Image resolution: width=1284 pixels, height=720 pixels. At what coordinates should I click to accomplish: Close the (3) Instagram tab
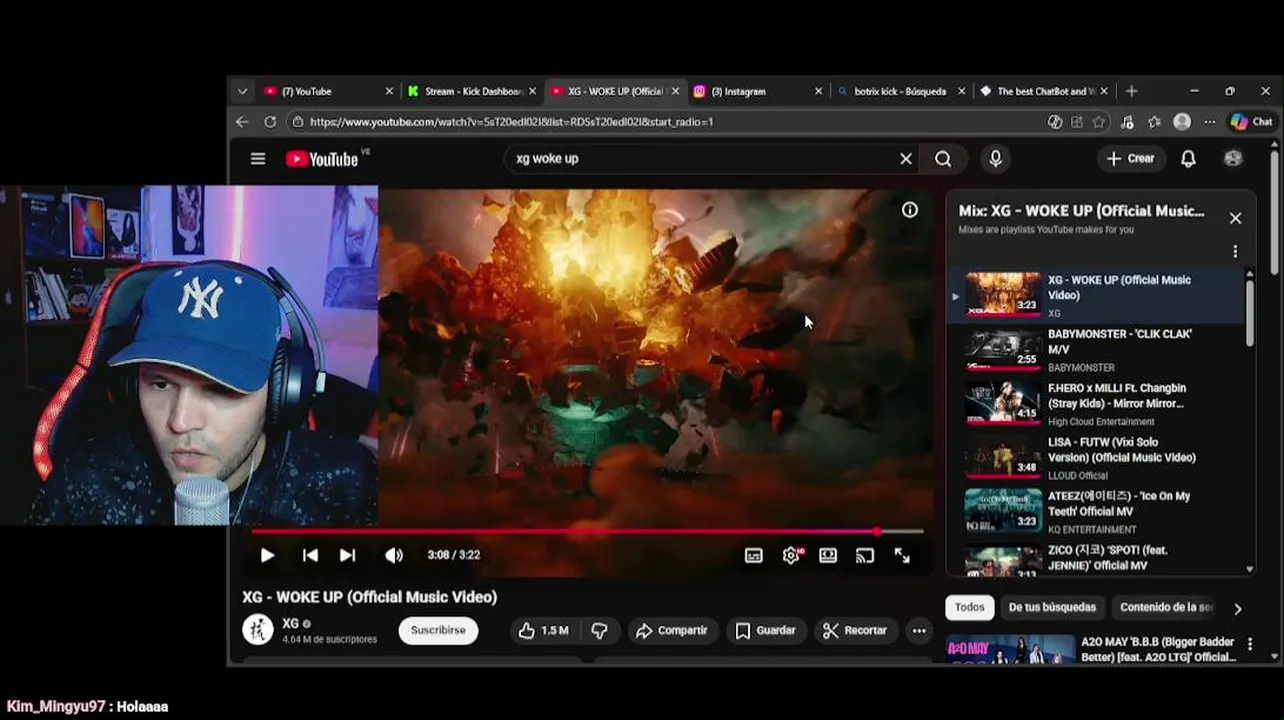coord(819,91)
